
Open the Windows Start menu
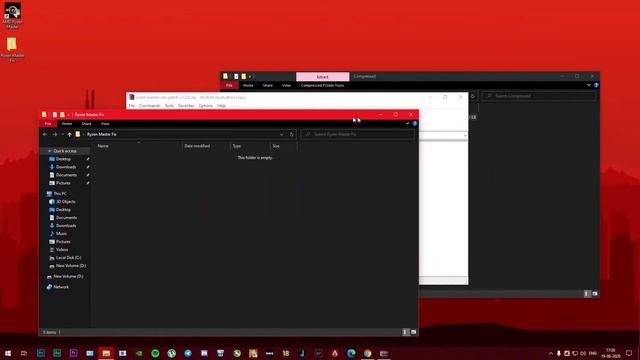pyautogui.click(x=8, y=353)
